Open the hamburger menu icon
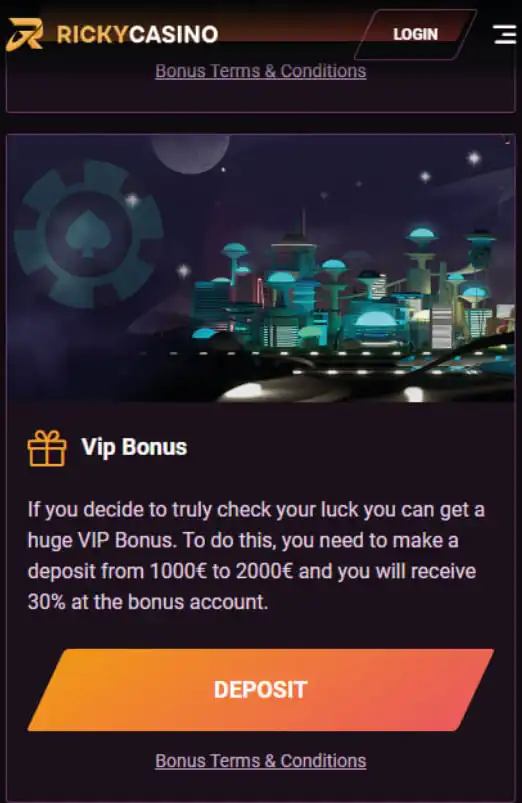The image size is (522, 803). coord(504,34)
